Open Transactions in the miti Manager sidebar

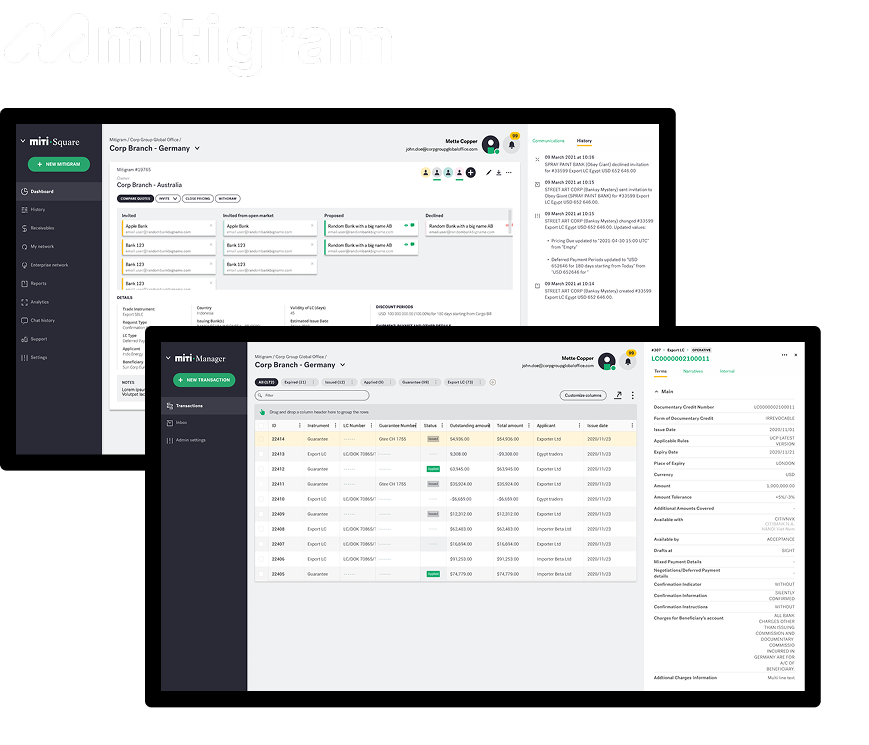pyautogui.click(x=204, y=406)
